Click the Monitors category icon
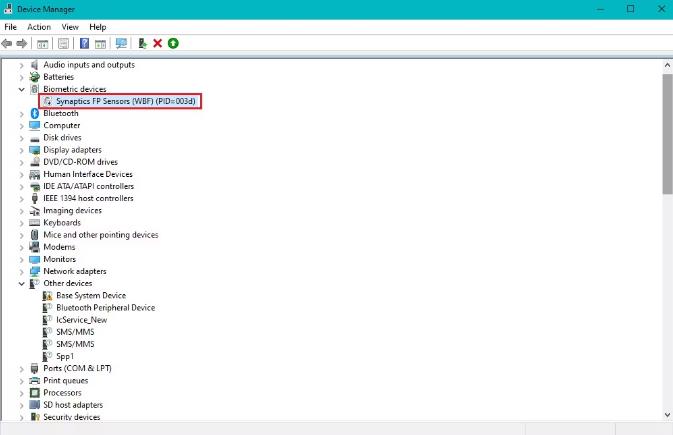This screenshot has width=673, height=435. [x=35, y=259]
